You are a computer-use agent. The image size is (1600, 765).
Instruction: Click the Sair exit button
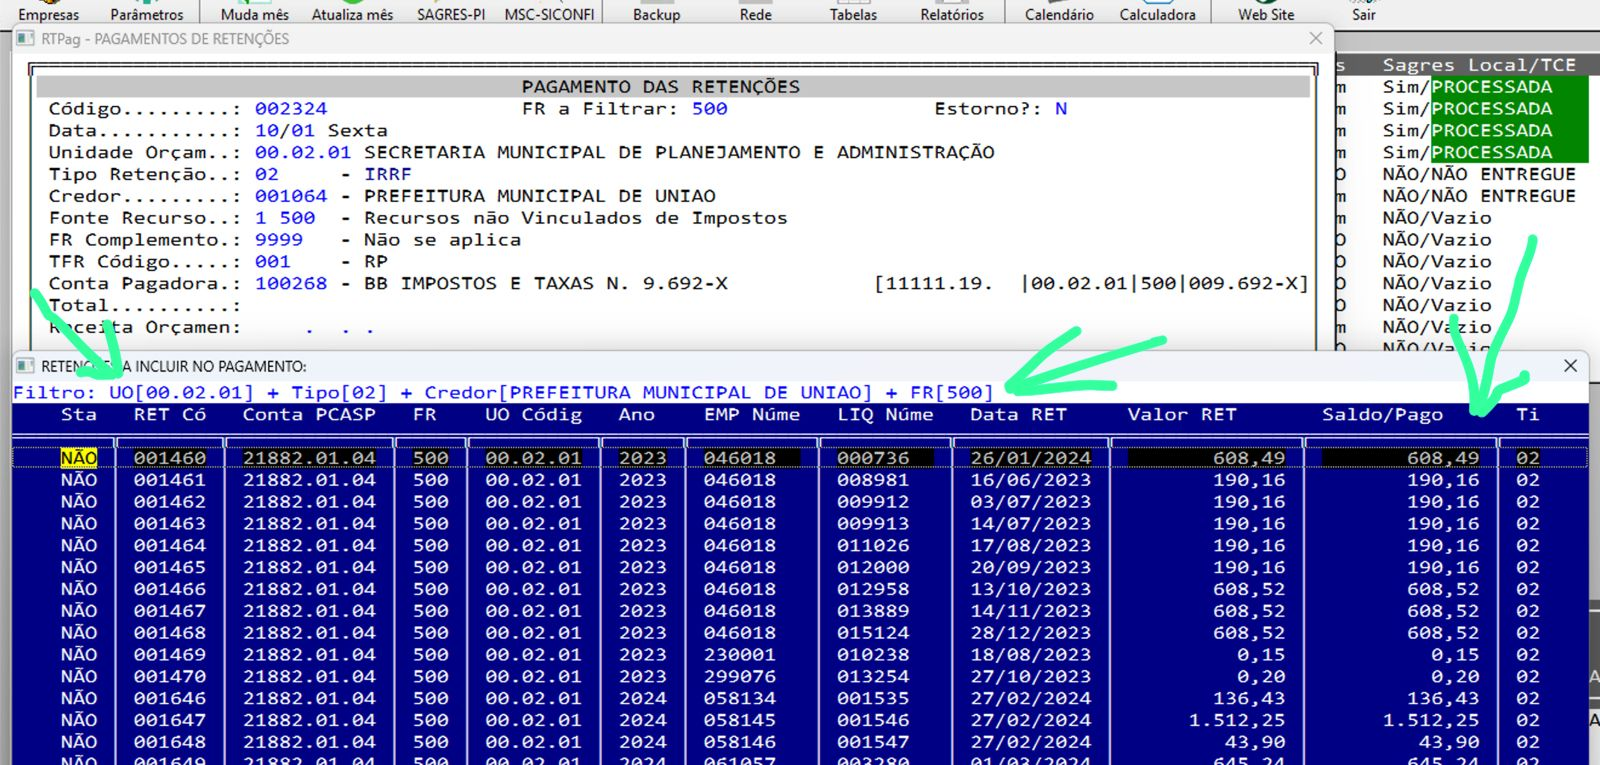1364,13
